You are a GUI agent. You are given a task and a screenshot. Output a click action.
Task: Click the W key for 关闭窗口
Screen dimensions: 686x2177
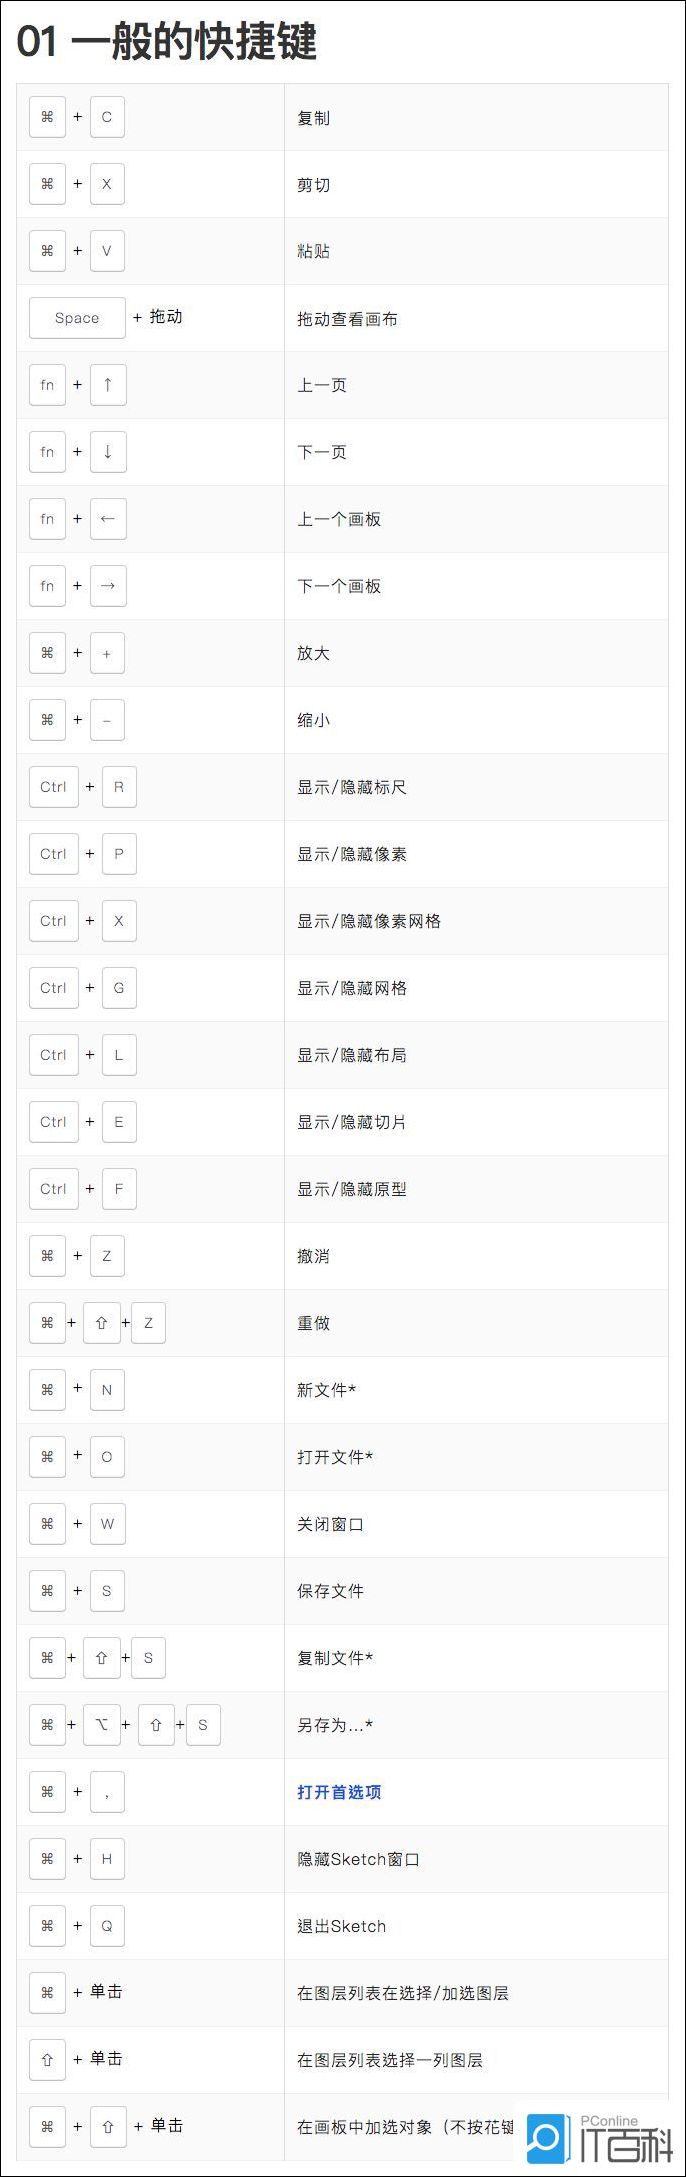coord(107,1524)
